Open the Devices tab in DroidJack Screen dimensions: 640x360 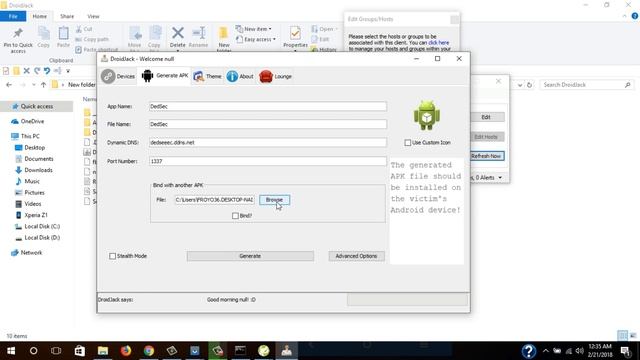pos(118,76)
